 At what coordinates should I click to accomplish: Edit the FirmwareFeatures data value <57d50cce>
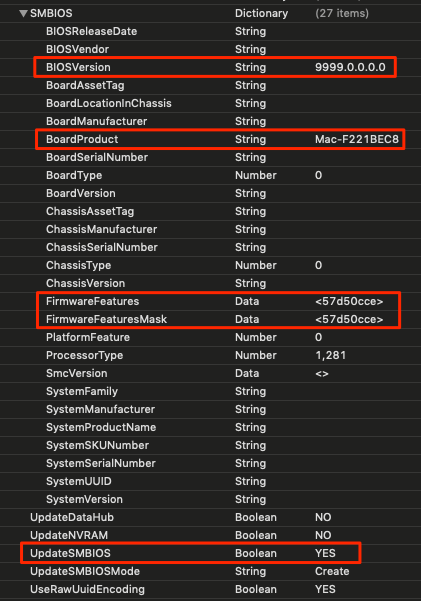pyautogui.click(x=349, y=302)
